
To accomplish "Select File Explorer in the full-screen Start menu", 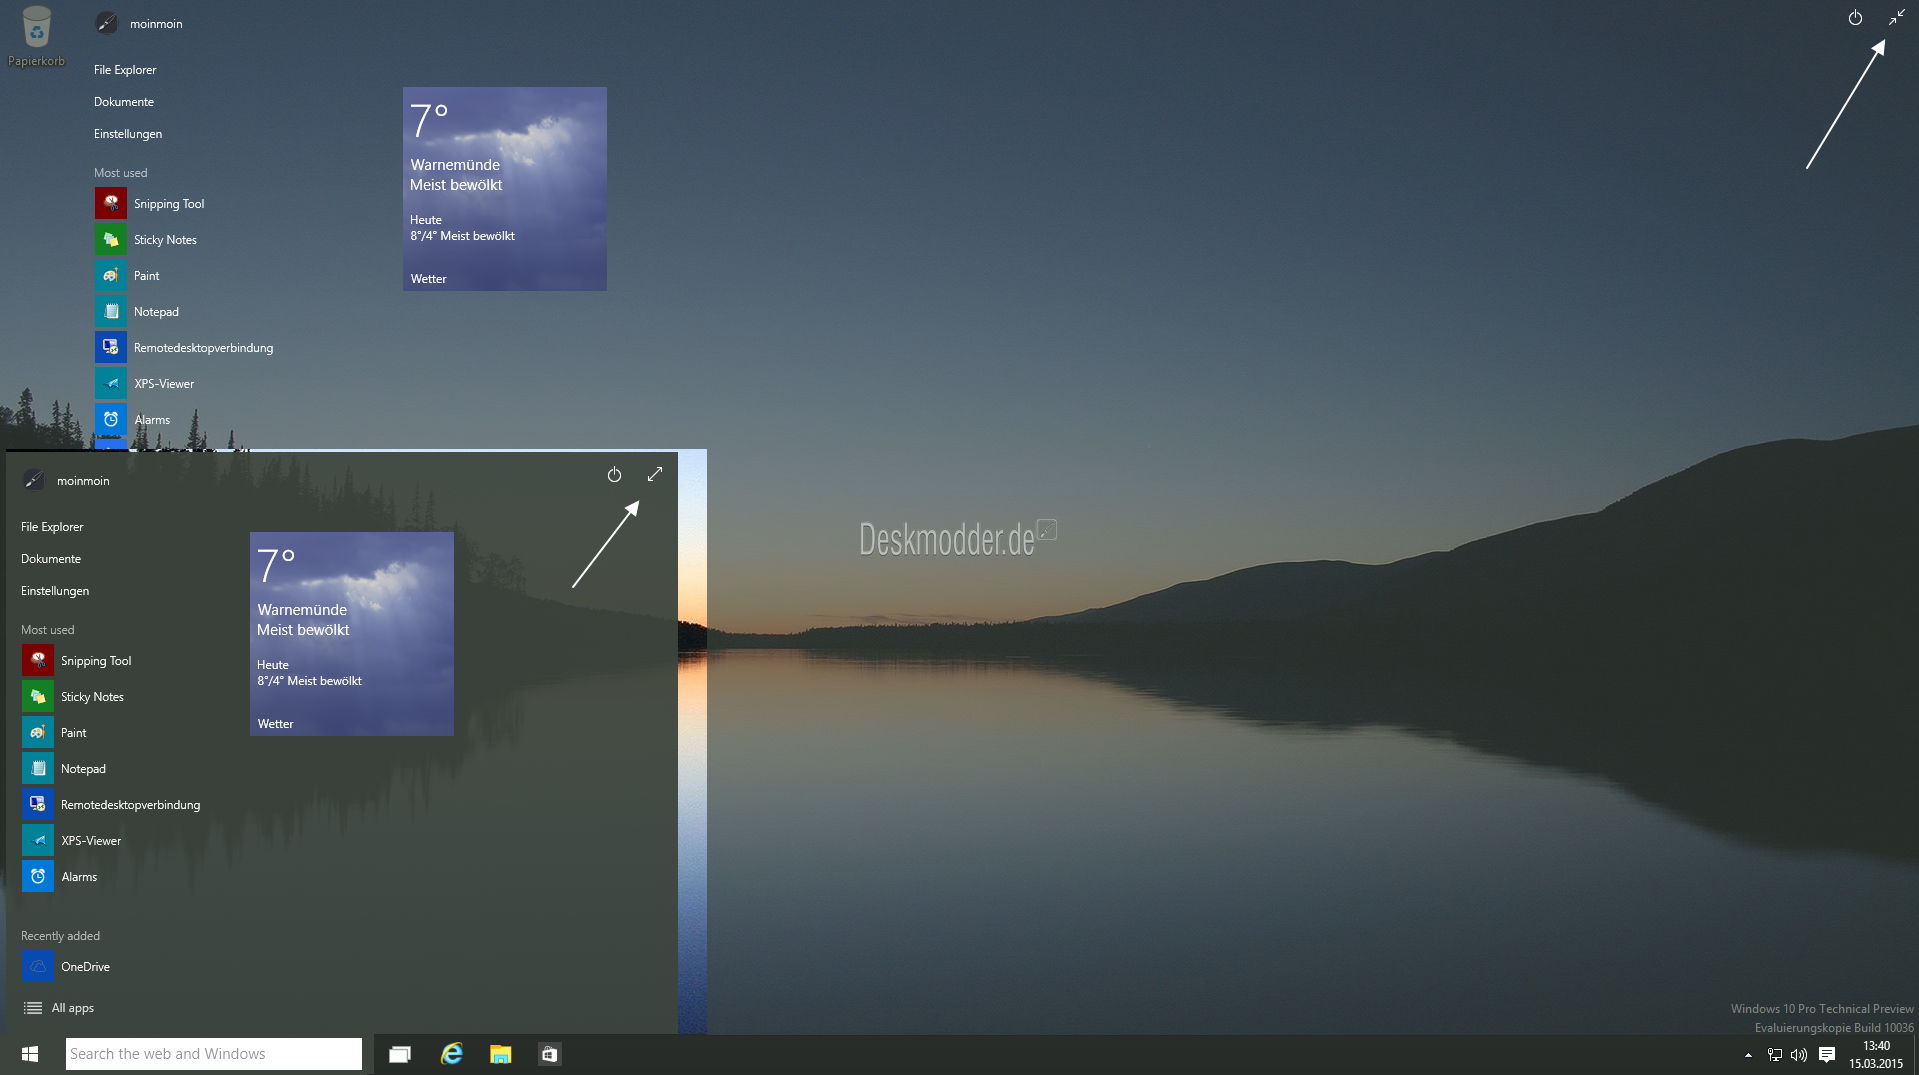I will (x=125, y=70).
